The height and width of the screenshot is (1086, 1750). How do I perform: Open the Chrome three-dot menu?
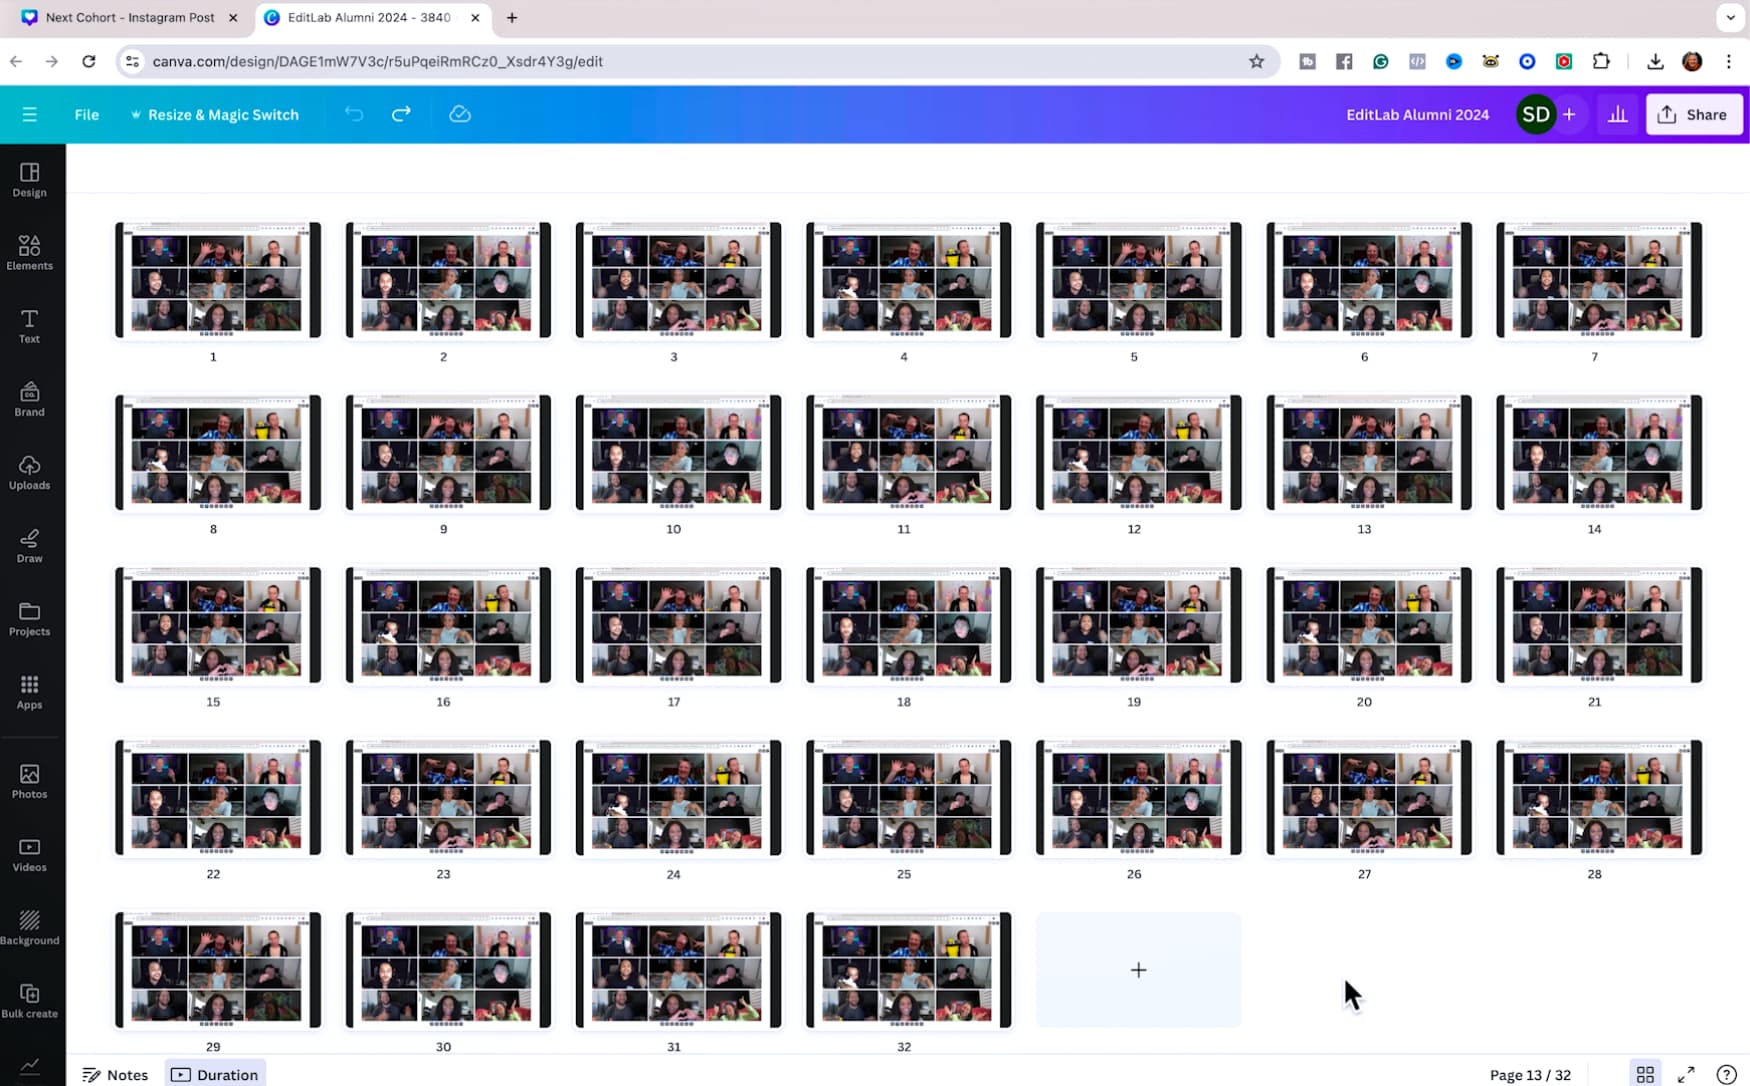point(1728,61)
